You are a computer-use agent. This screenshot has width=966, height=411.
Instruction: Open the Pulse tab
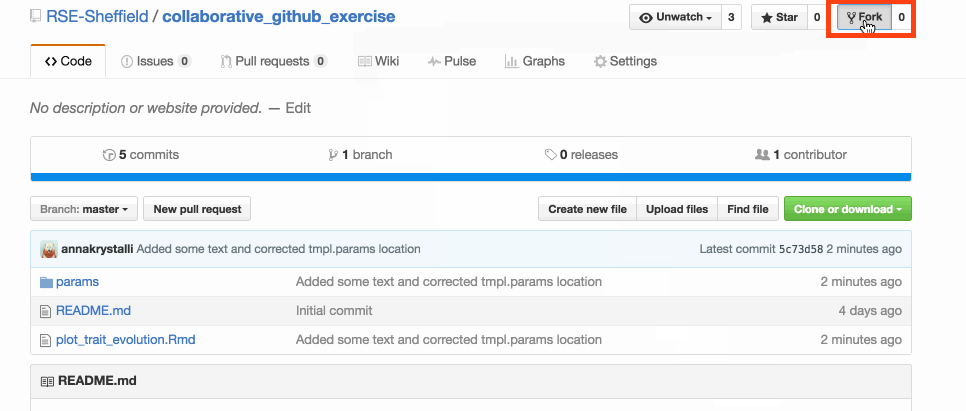(452, 61)
